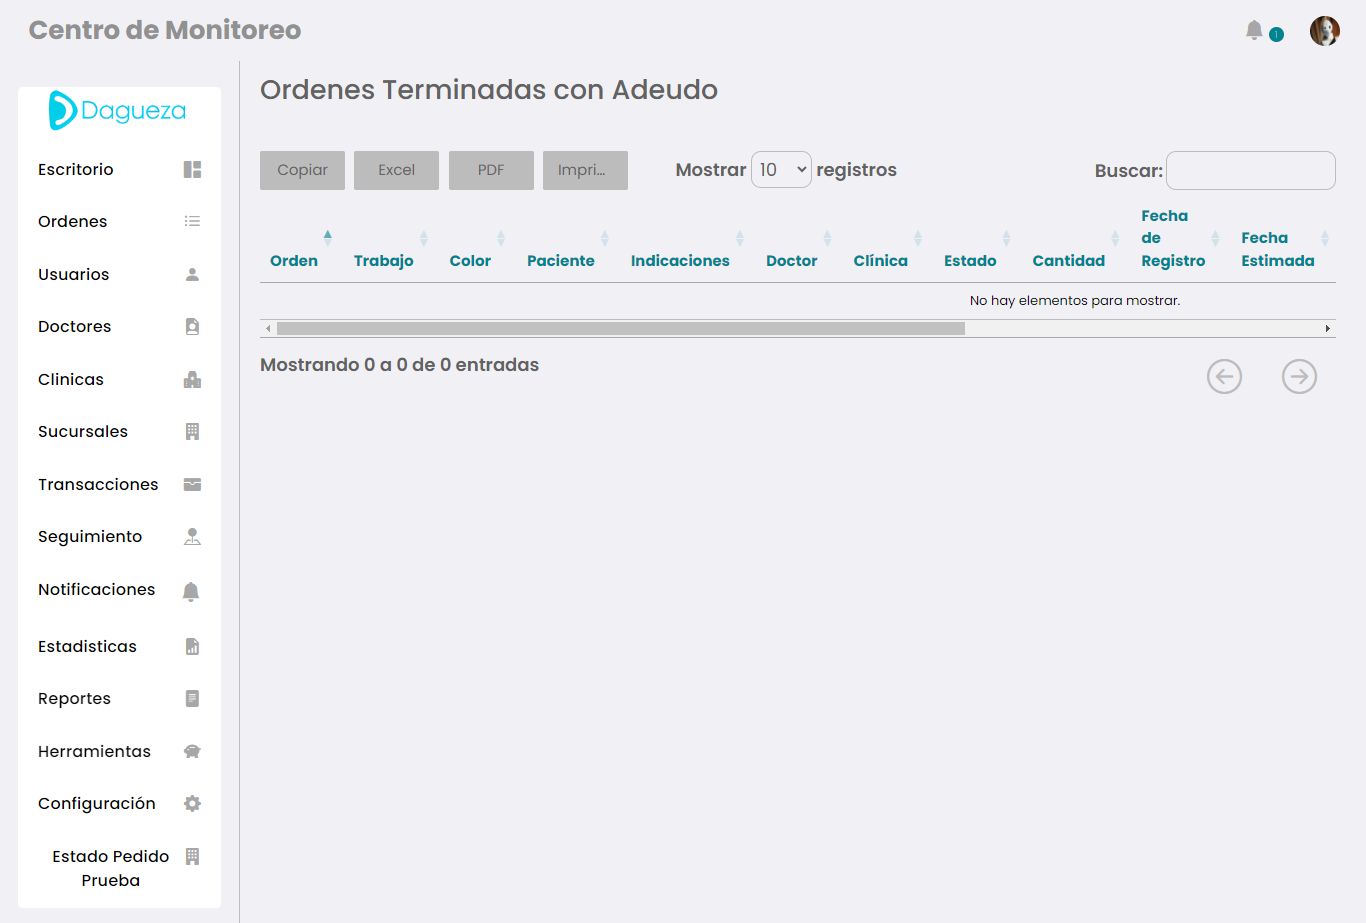Click inside the Buscar search field

(x=1250, y=170)
